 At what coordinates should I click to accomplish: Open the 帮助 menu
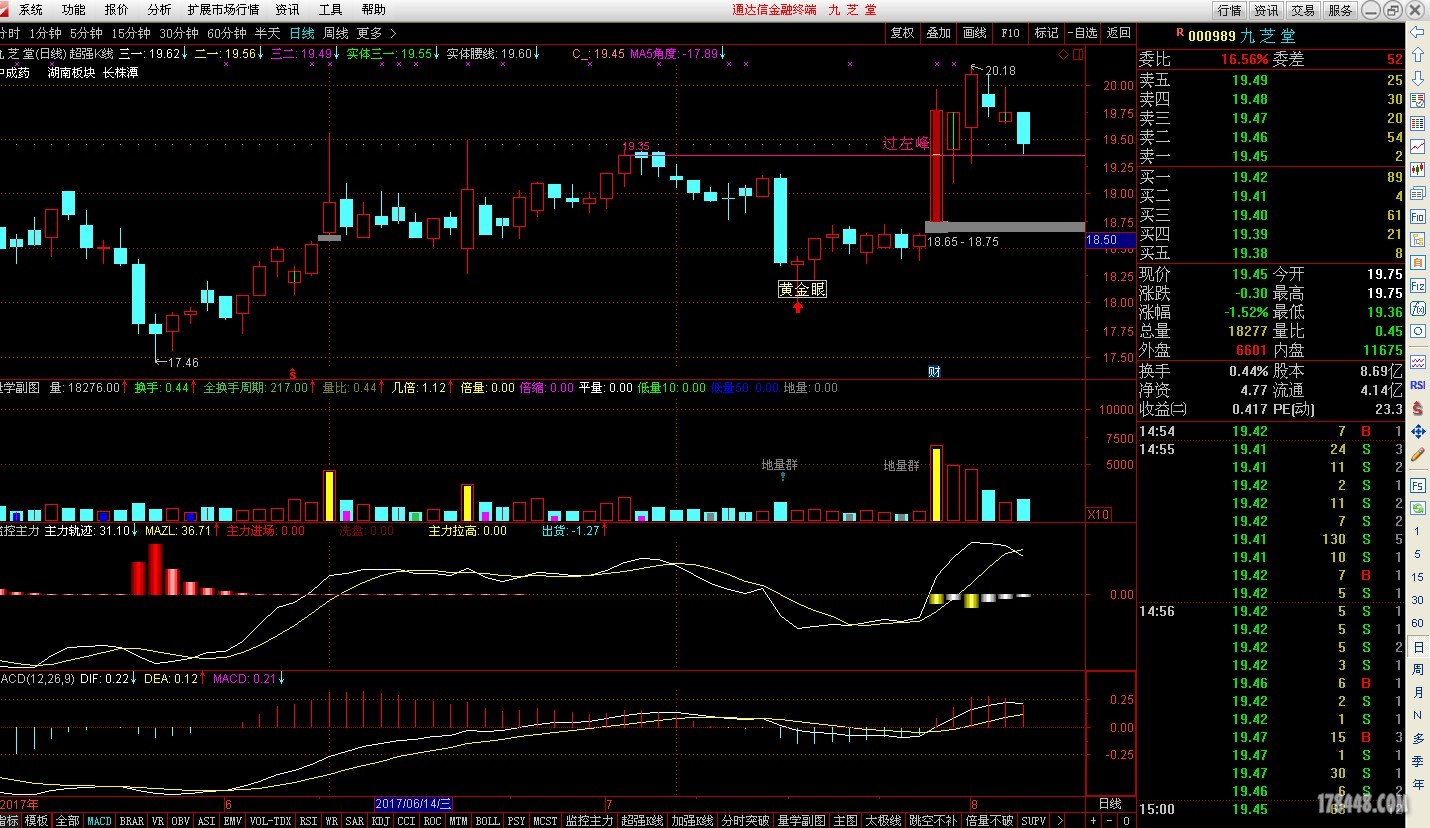click(373, 10)
